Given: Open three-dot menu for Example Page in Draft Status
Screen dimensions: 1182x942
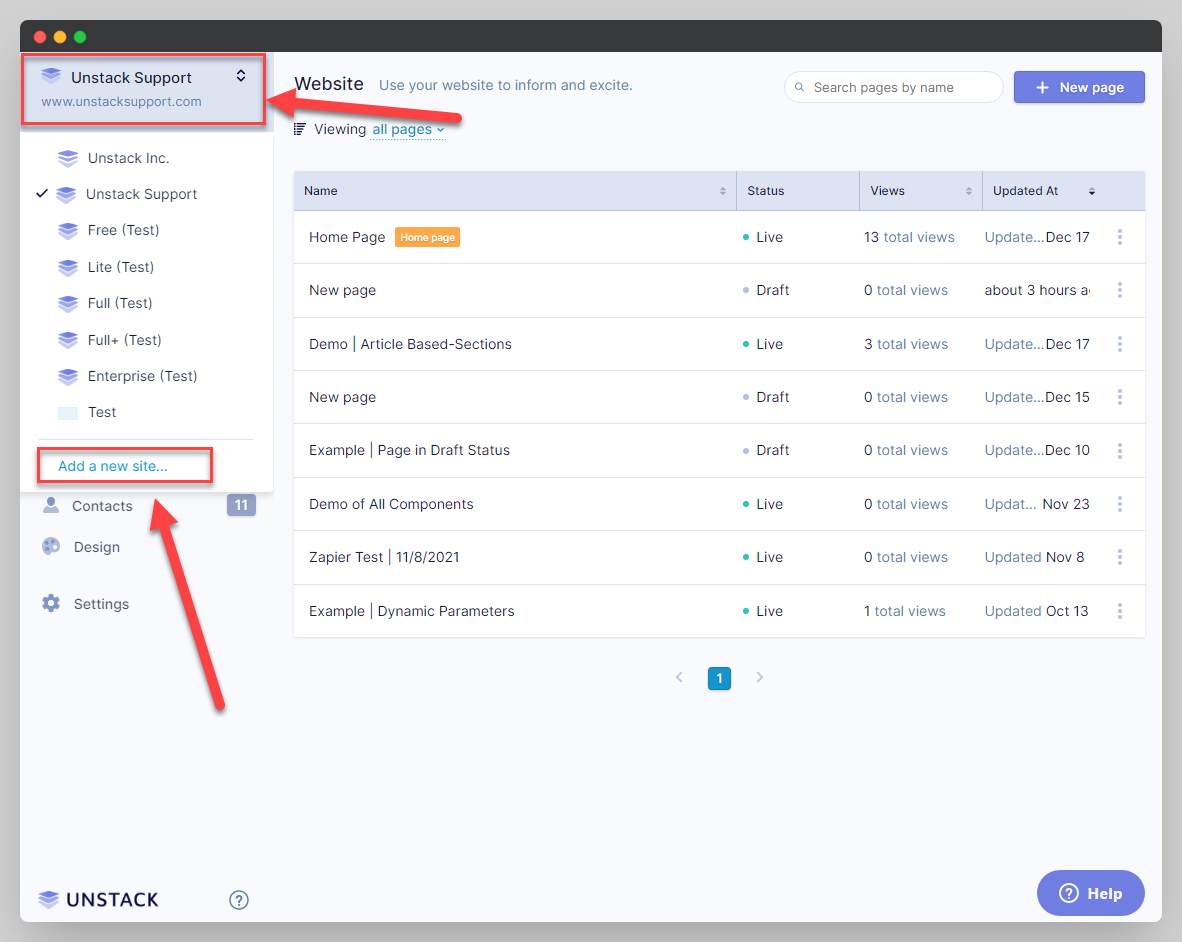Looking at the screenshot, I should (1119, 451).
